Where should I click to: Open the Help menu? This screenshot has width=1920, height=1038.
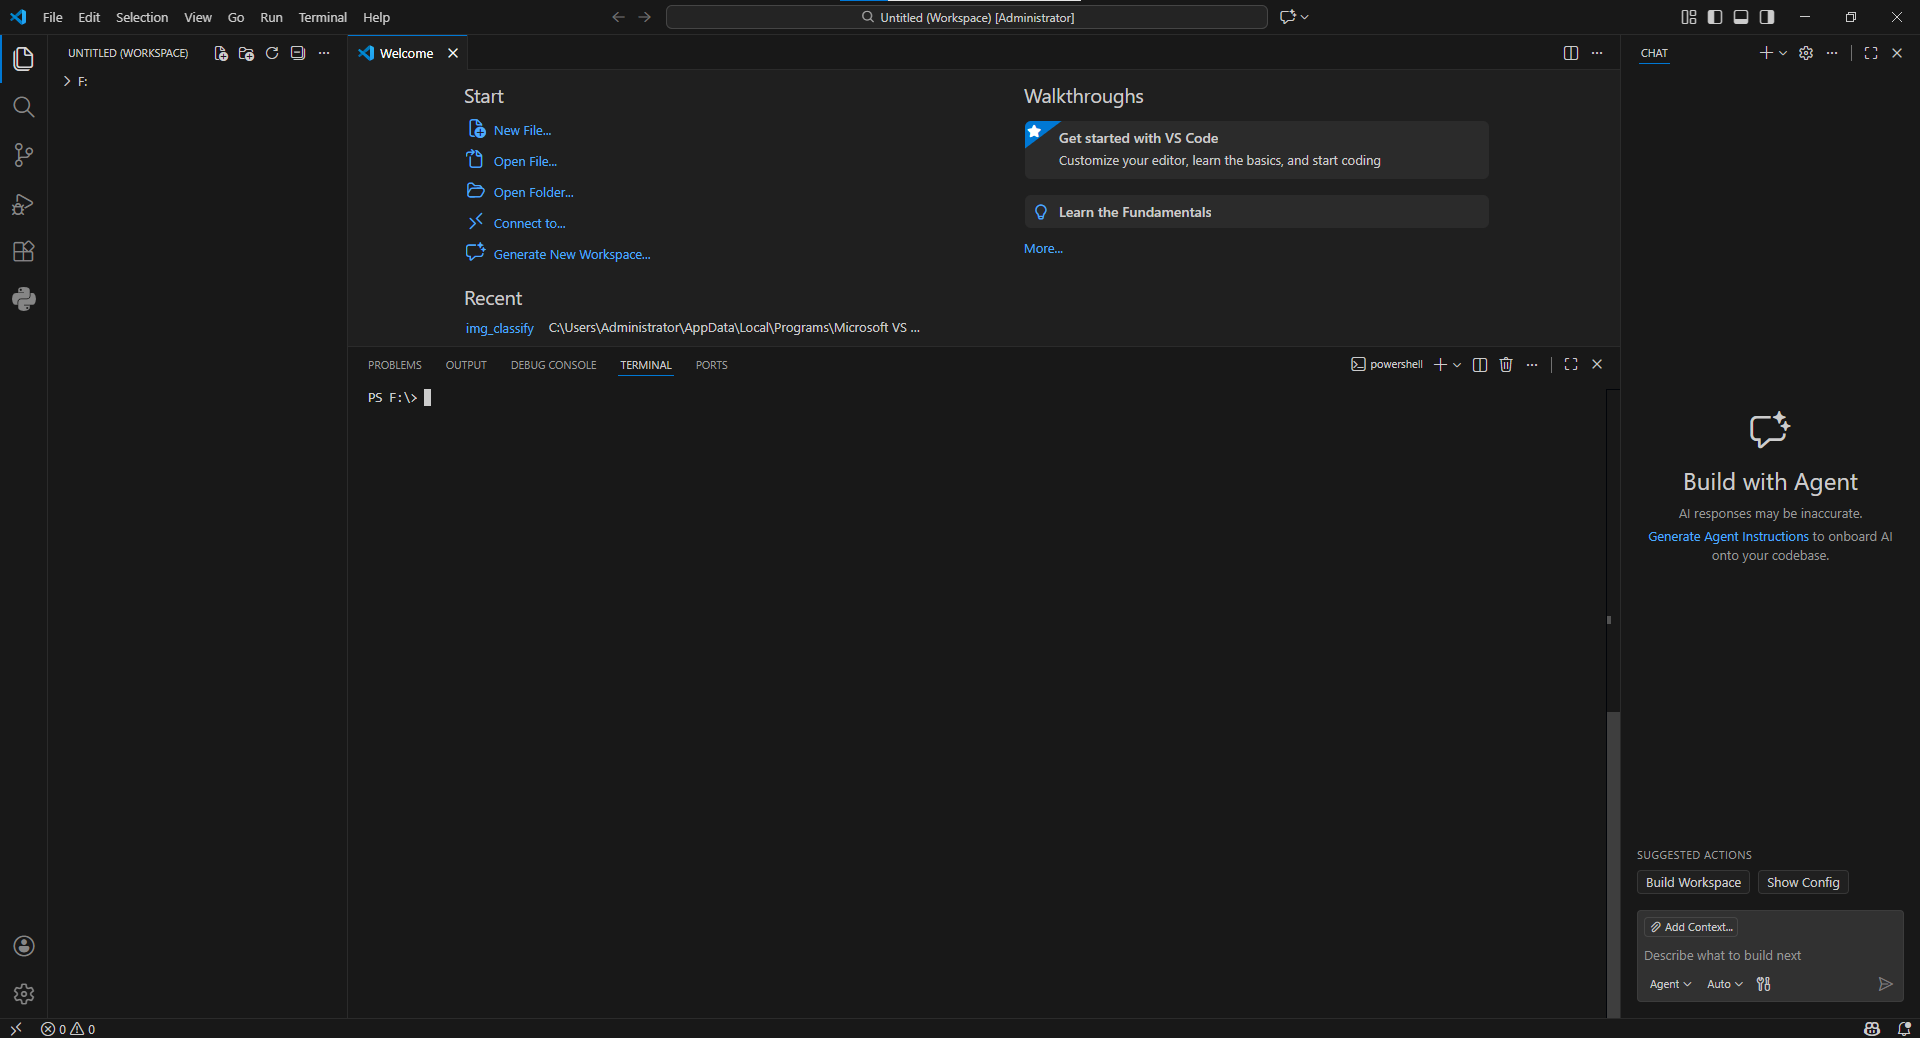click(376, 17)
